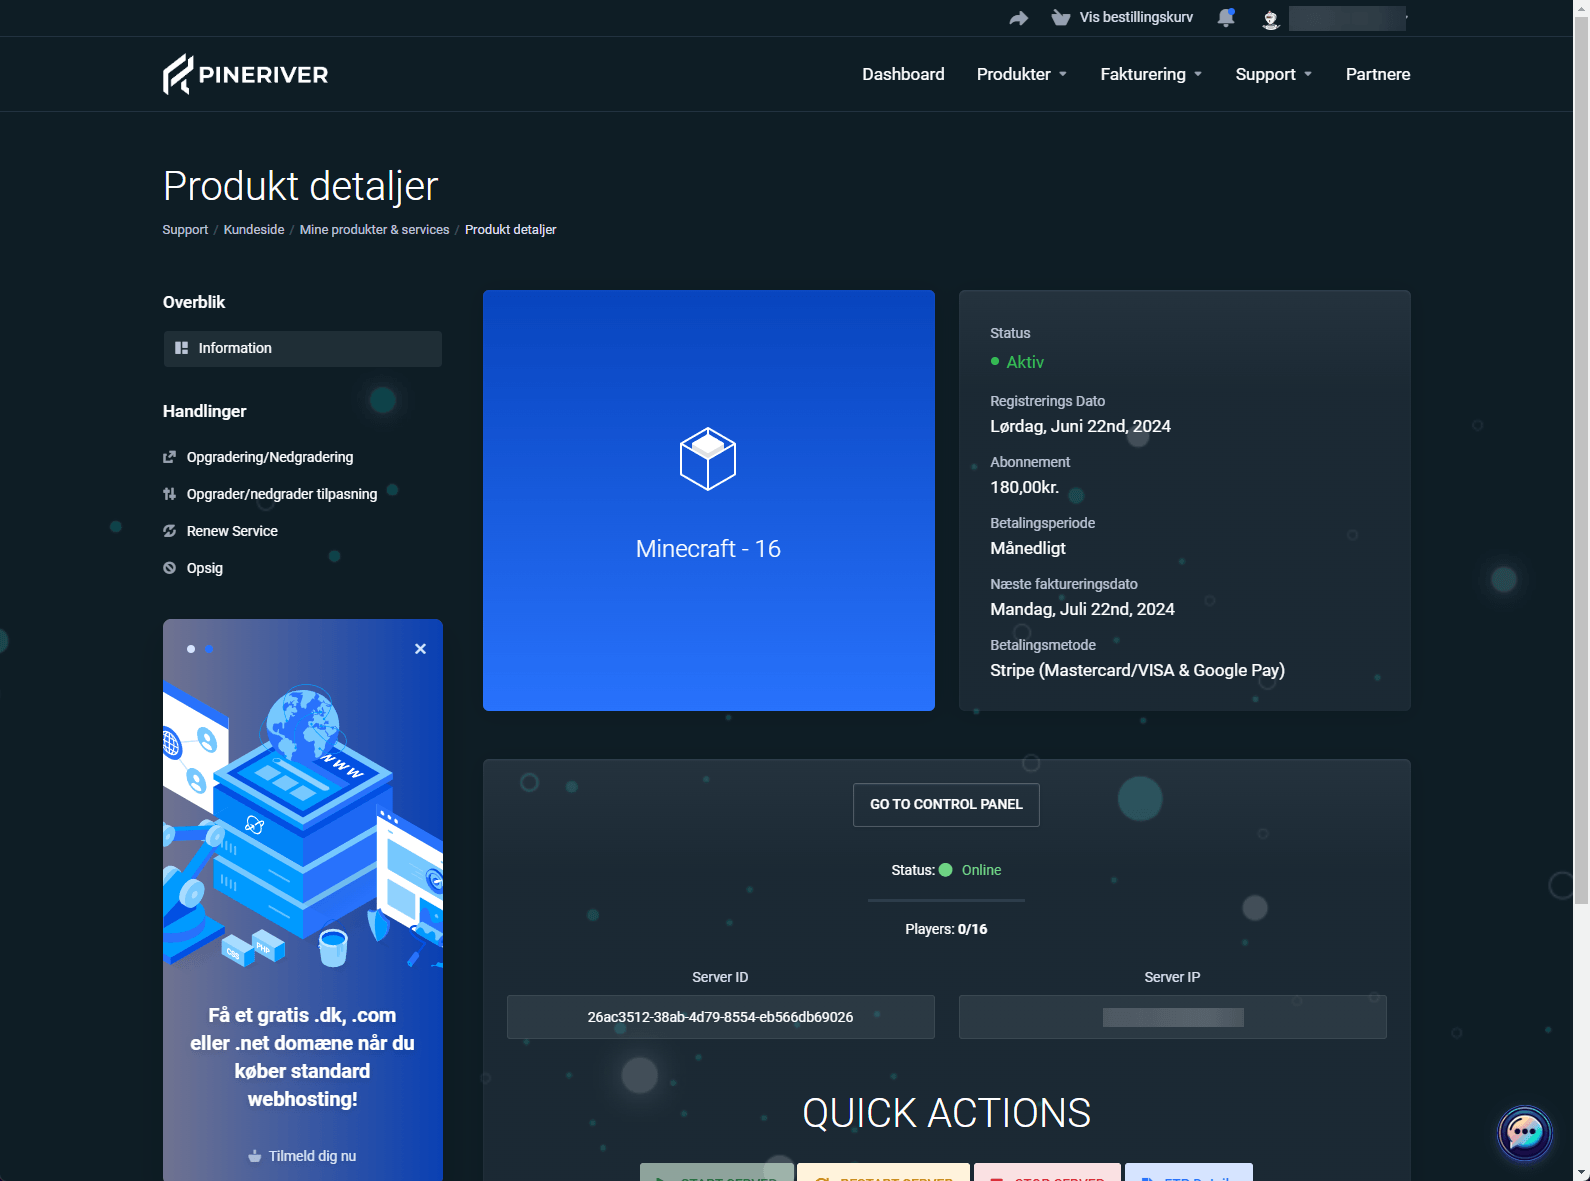Click the Support breadcrumb link

(x=185, y=230)
